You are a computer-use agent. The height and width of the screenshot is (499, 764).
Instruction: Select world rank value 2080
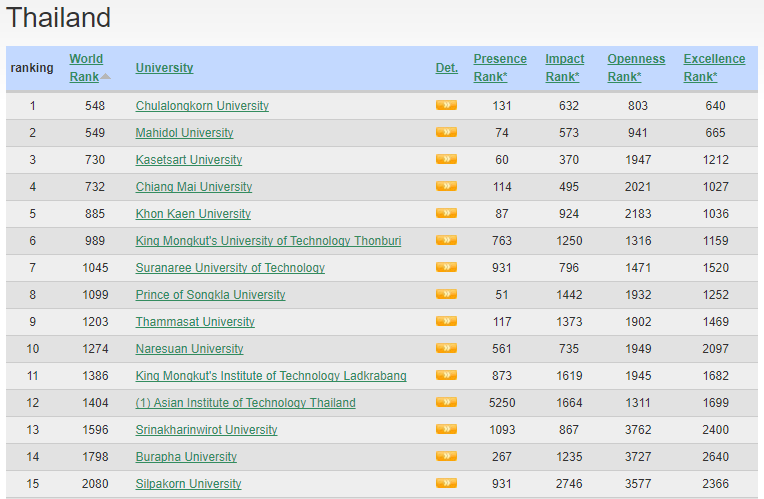[x=95, y=484]
